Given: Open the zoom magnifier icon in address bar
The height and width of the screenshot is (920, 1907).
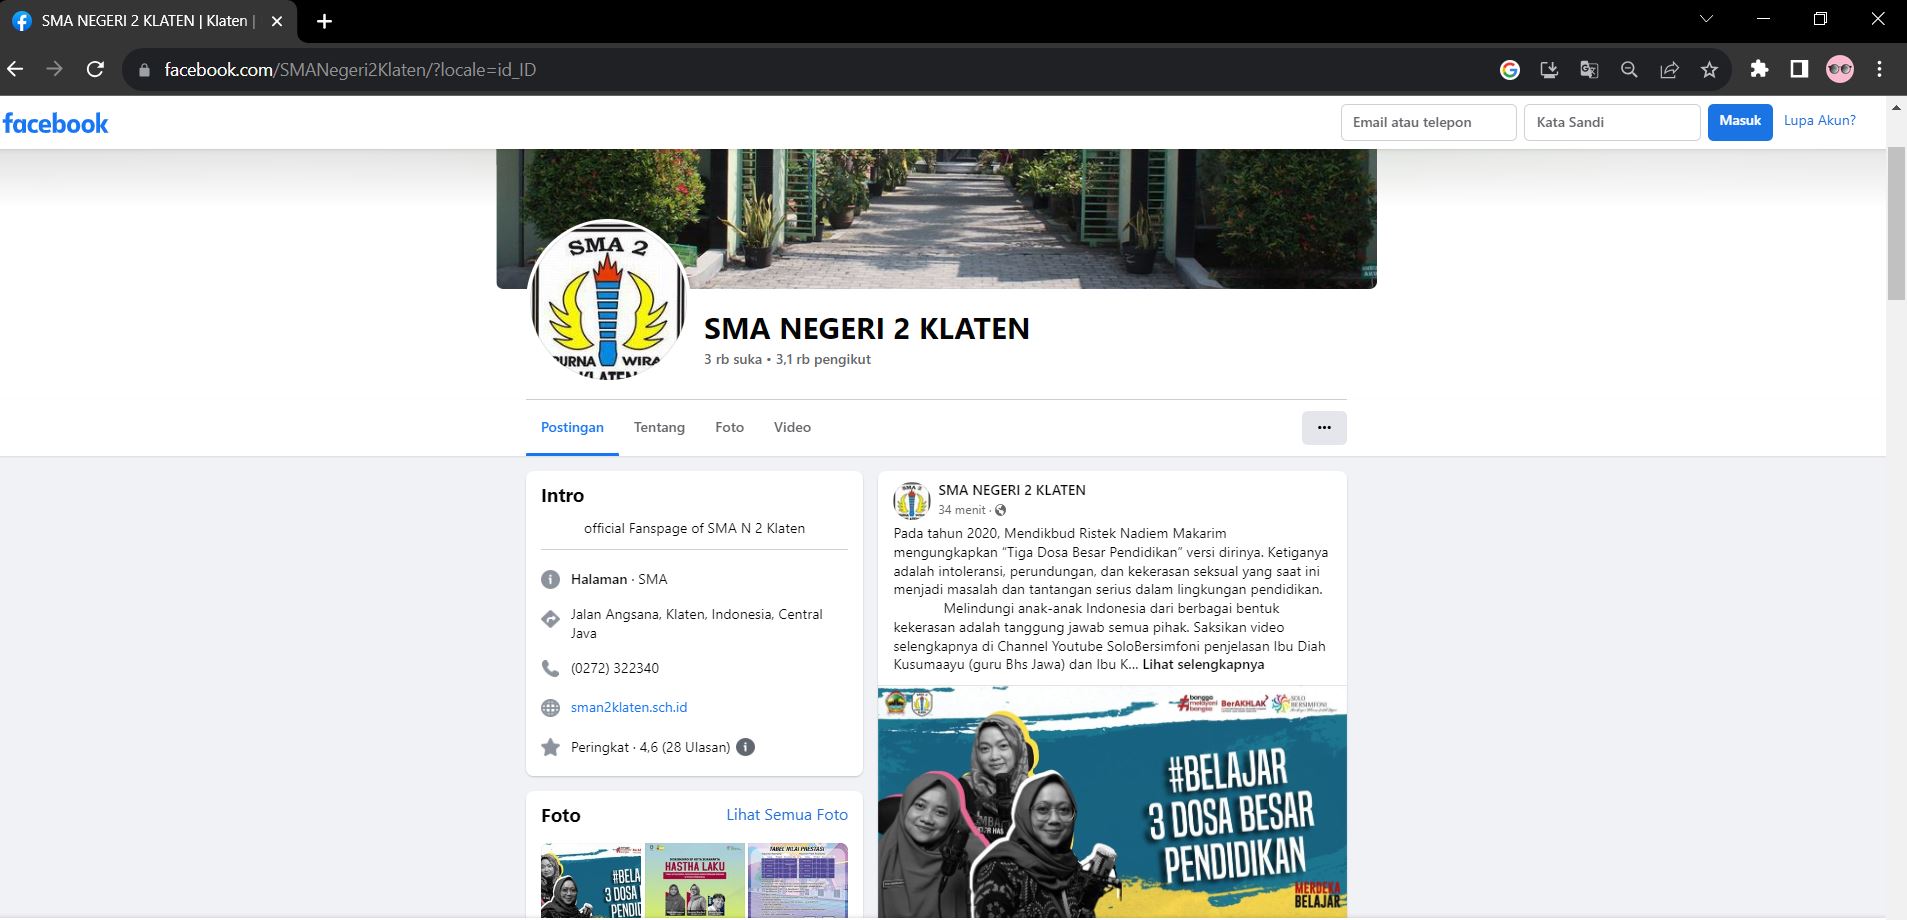Looking at the screenshot, I should tap(1629, 69).
